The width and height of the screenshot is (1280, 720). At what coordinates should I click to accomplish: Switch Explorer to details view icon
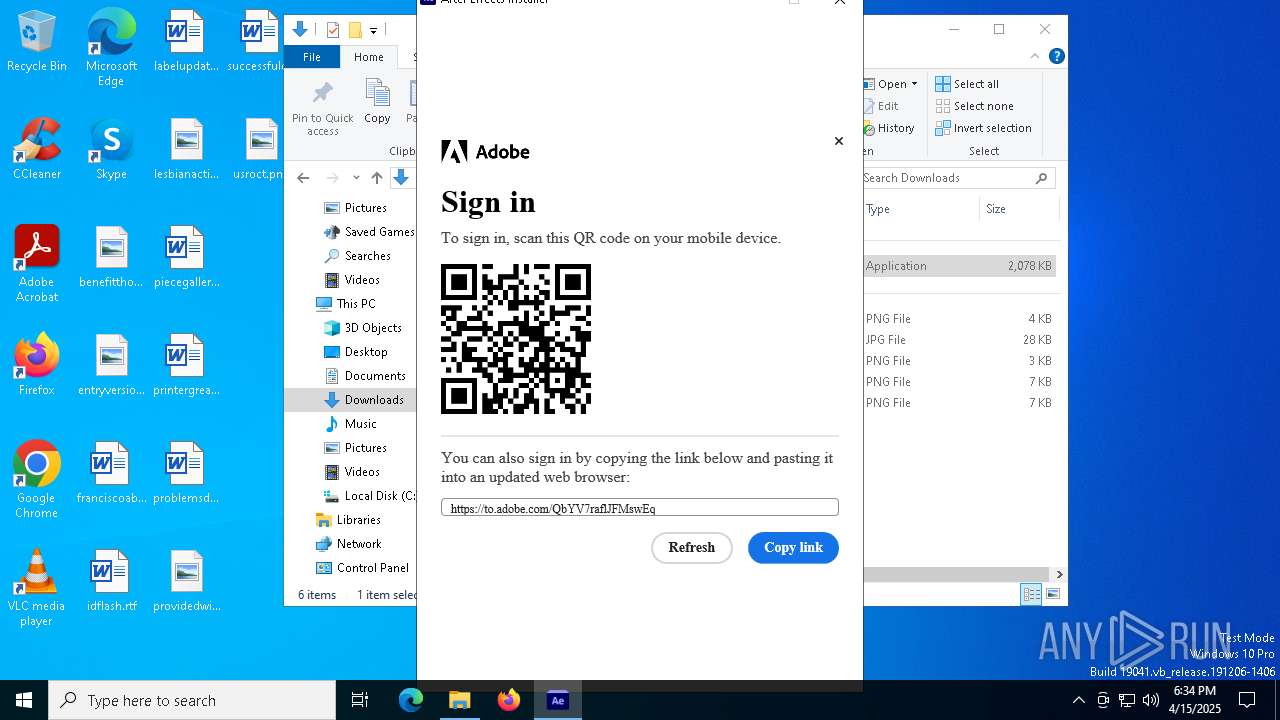pyautogui.click(x=1031, y=594)
